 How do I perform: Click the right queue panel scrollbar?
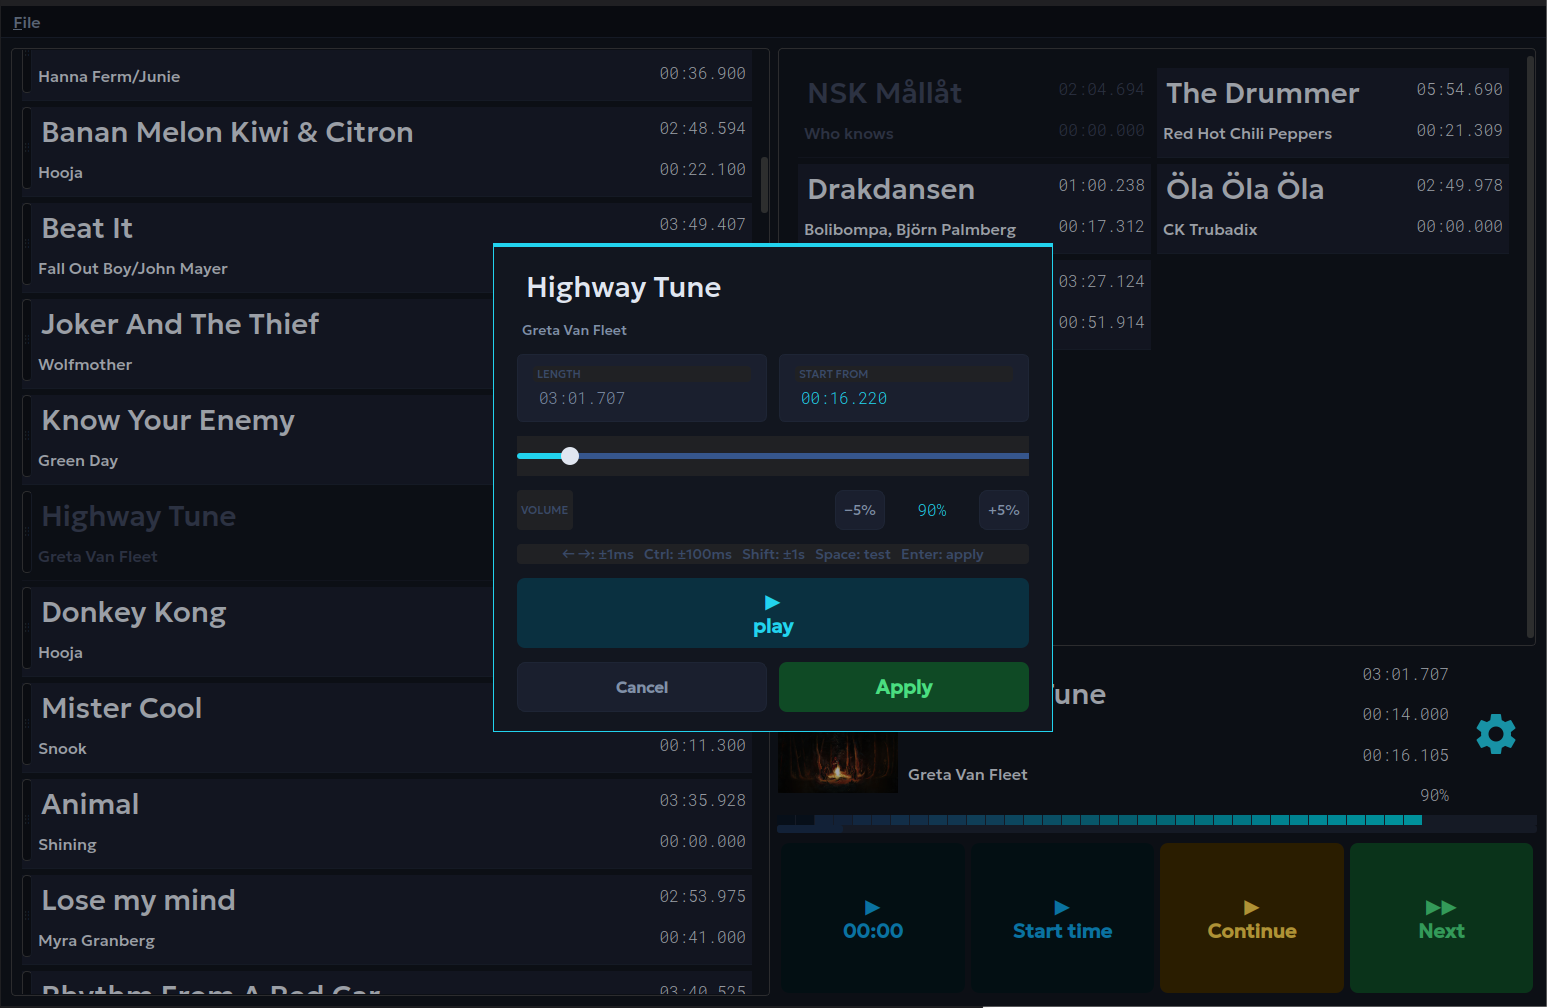[x=1530, y=345]
